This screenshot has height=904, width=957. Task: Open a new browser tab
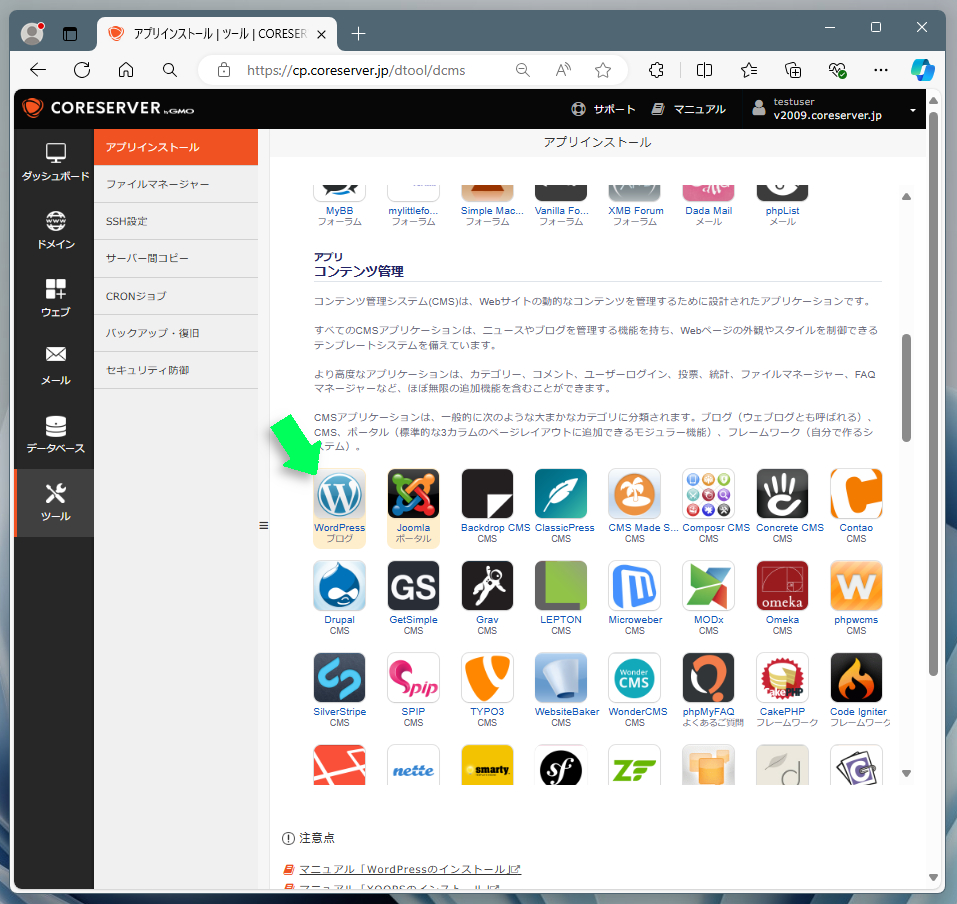[x=358, y=34]
